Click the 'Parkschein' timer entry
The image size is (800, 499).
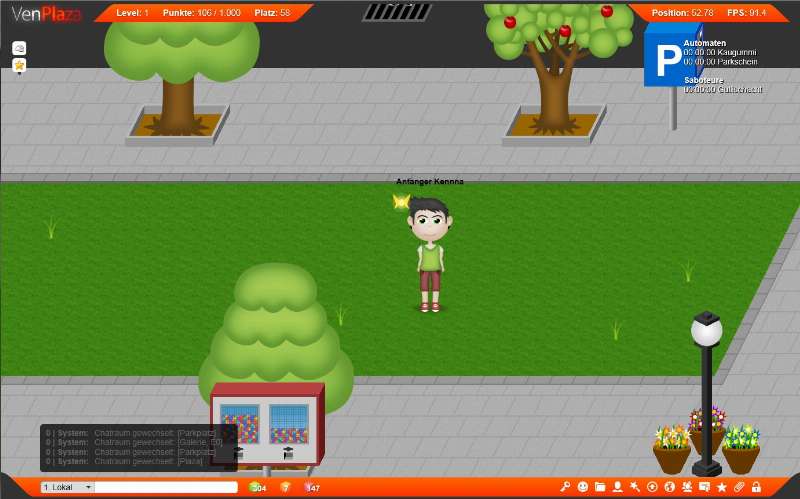(x=720, y=62)
